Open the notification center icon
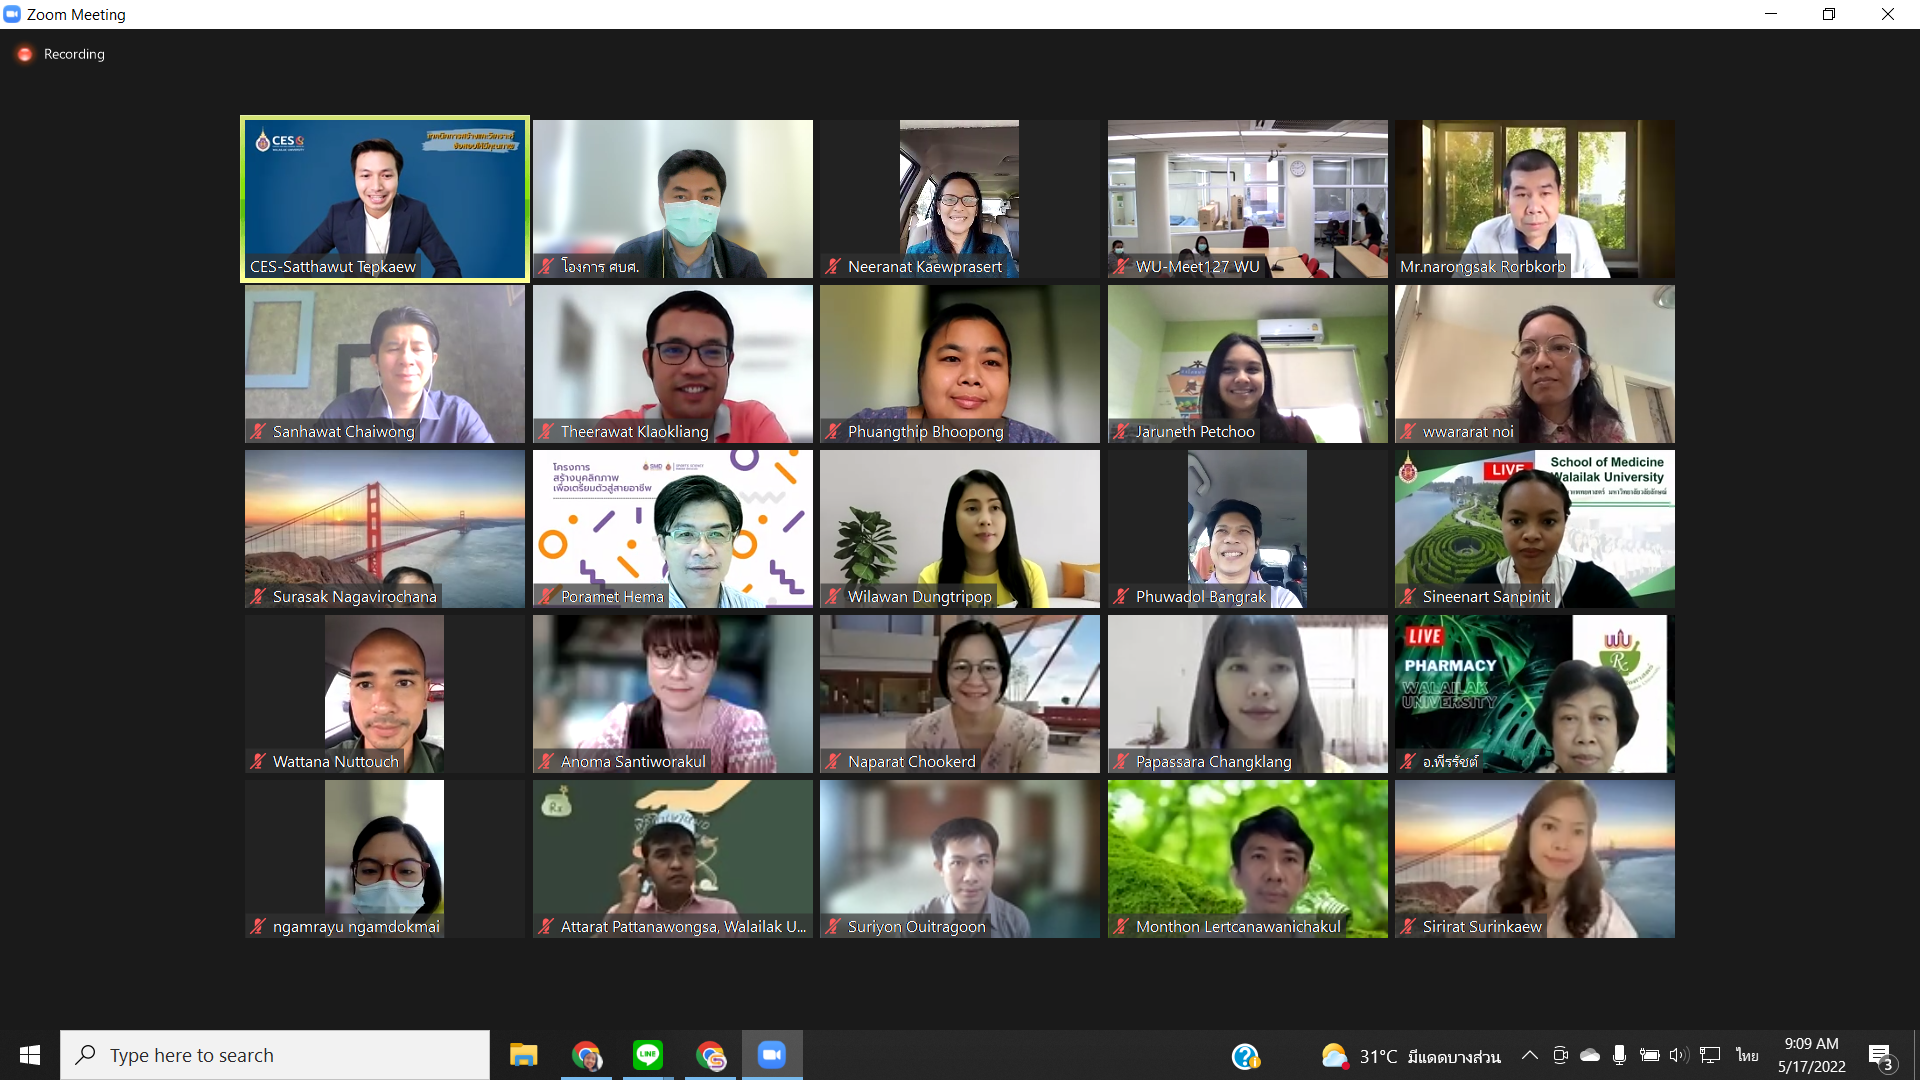This screenshot has width=1920, height=1080. (1880, 1056)
